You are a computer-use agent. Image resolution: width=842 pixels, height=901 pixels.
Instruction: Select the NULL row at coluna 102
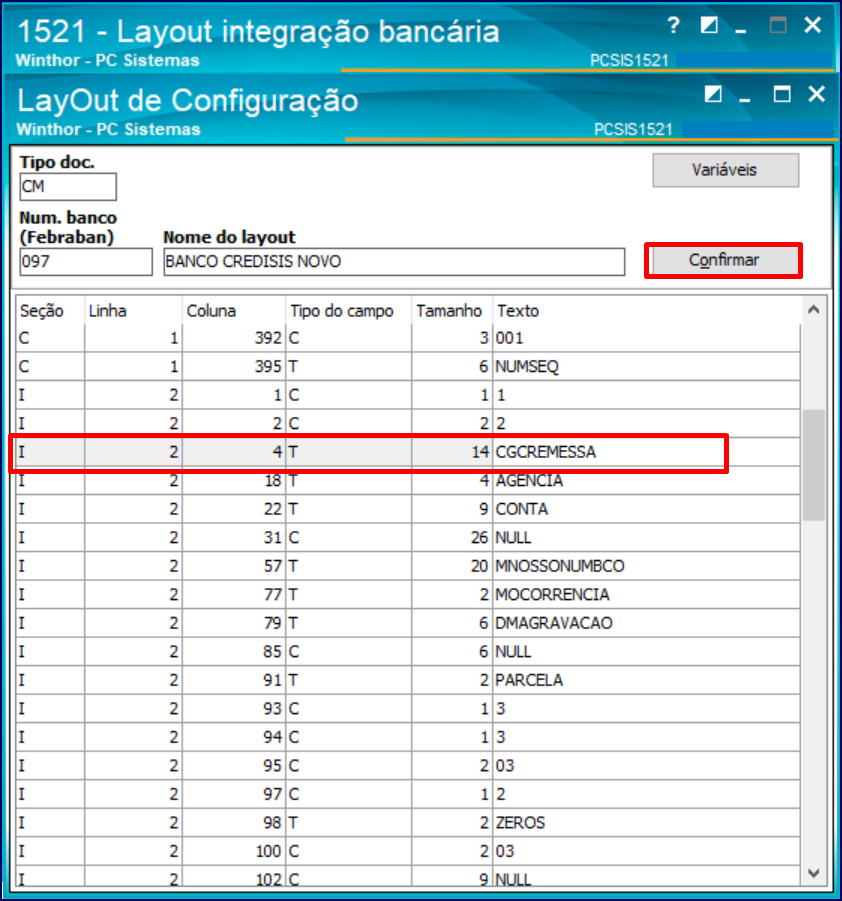click(408, 877)
